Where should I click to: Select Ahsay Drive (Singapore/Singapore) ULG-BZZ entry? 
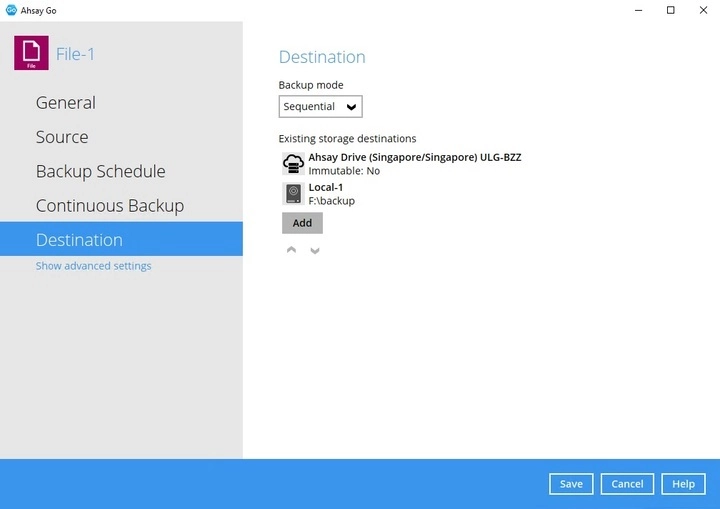[x=415, y=158]
